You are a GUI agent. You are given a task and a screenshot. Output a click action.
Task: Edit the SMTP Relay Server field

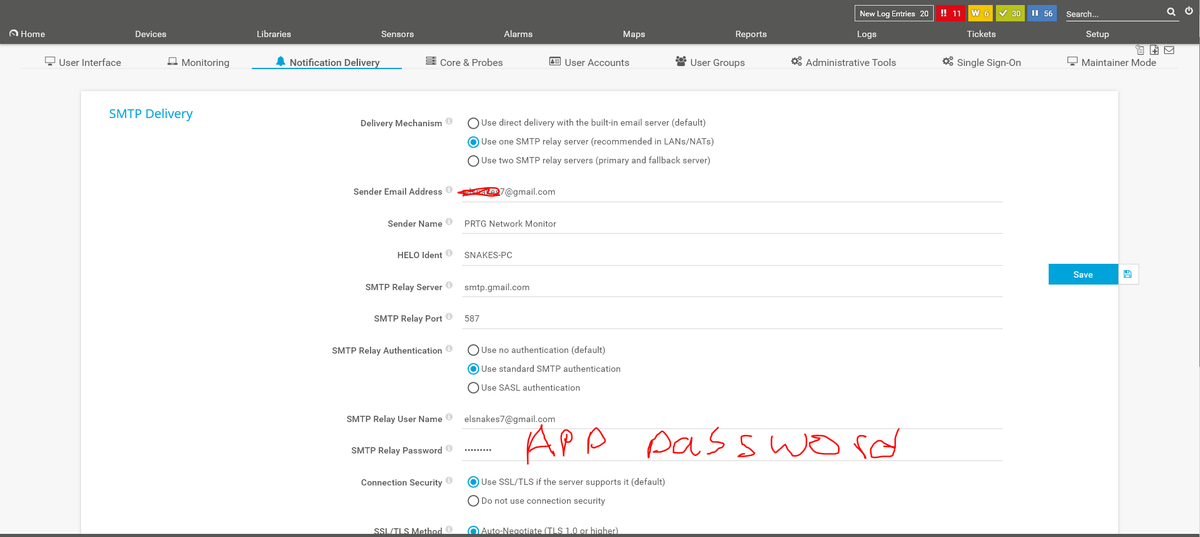pos(733,287)
